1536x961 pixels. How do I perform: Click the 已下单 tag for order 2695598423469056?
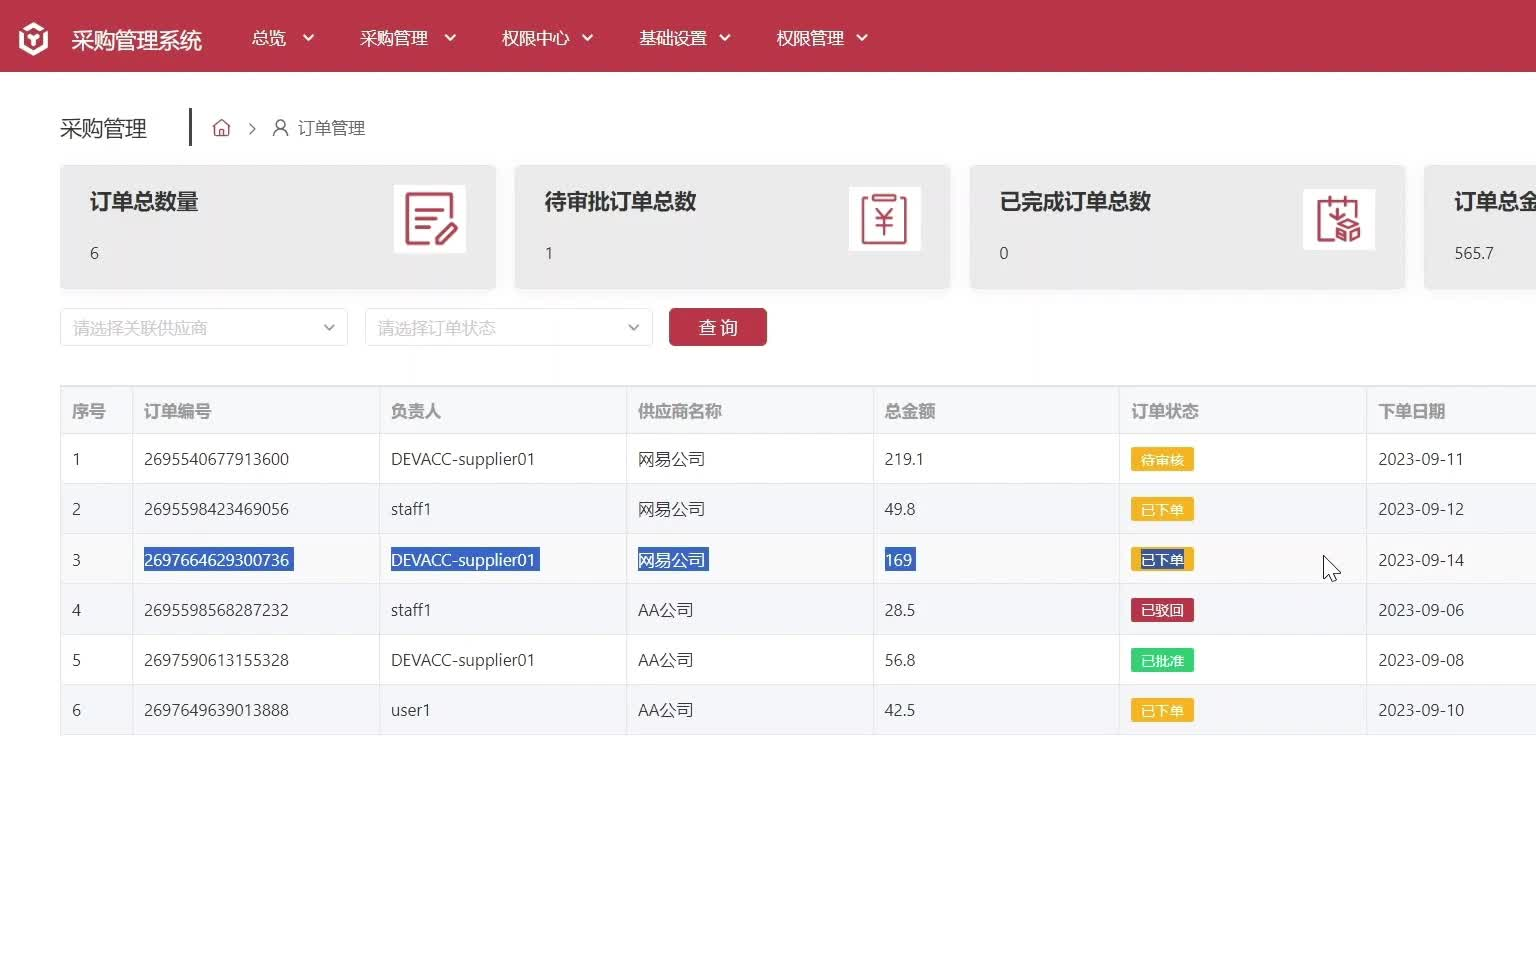point(1162,510)
